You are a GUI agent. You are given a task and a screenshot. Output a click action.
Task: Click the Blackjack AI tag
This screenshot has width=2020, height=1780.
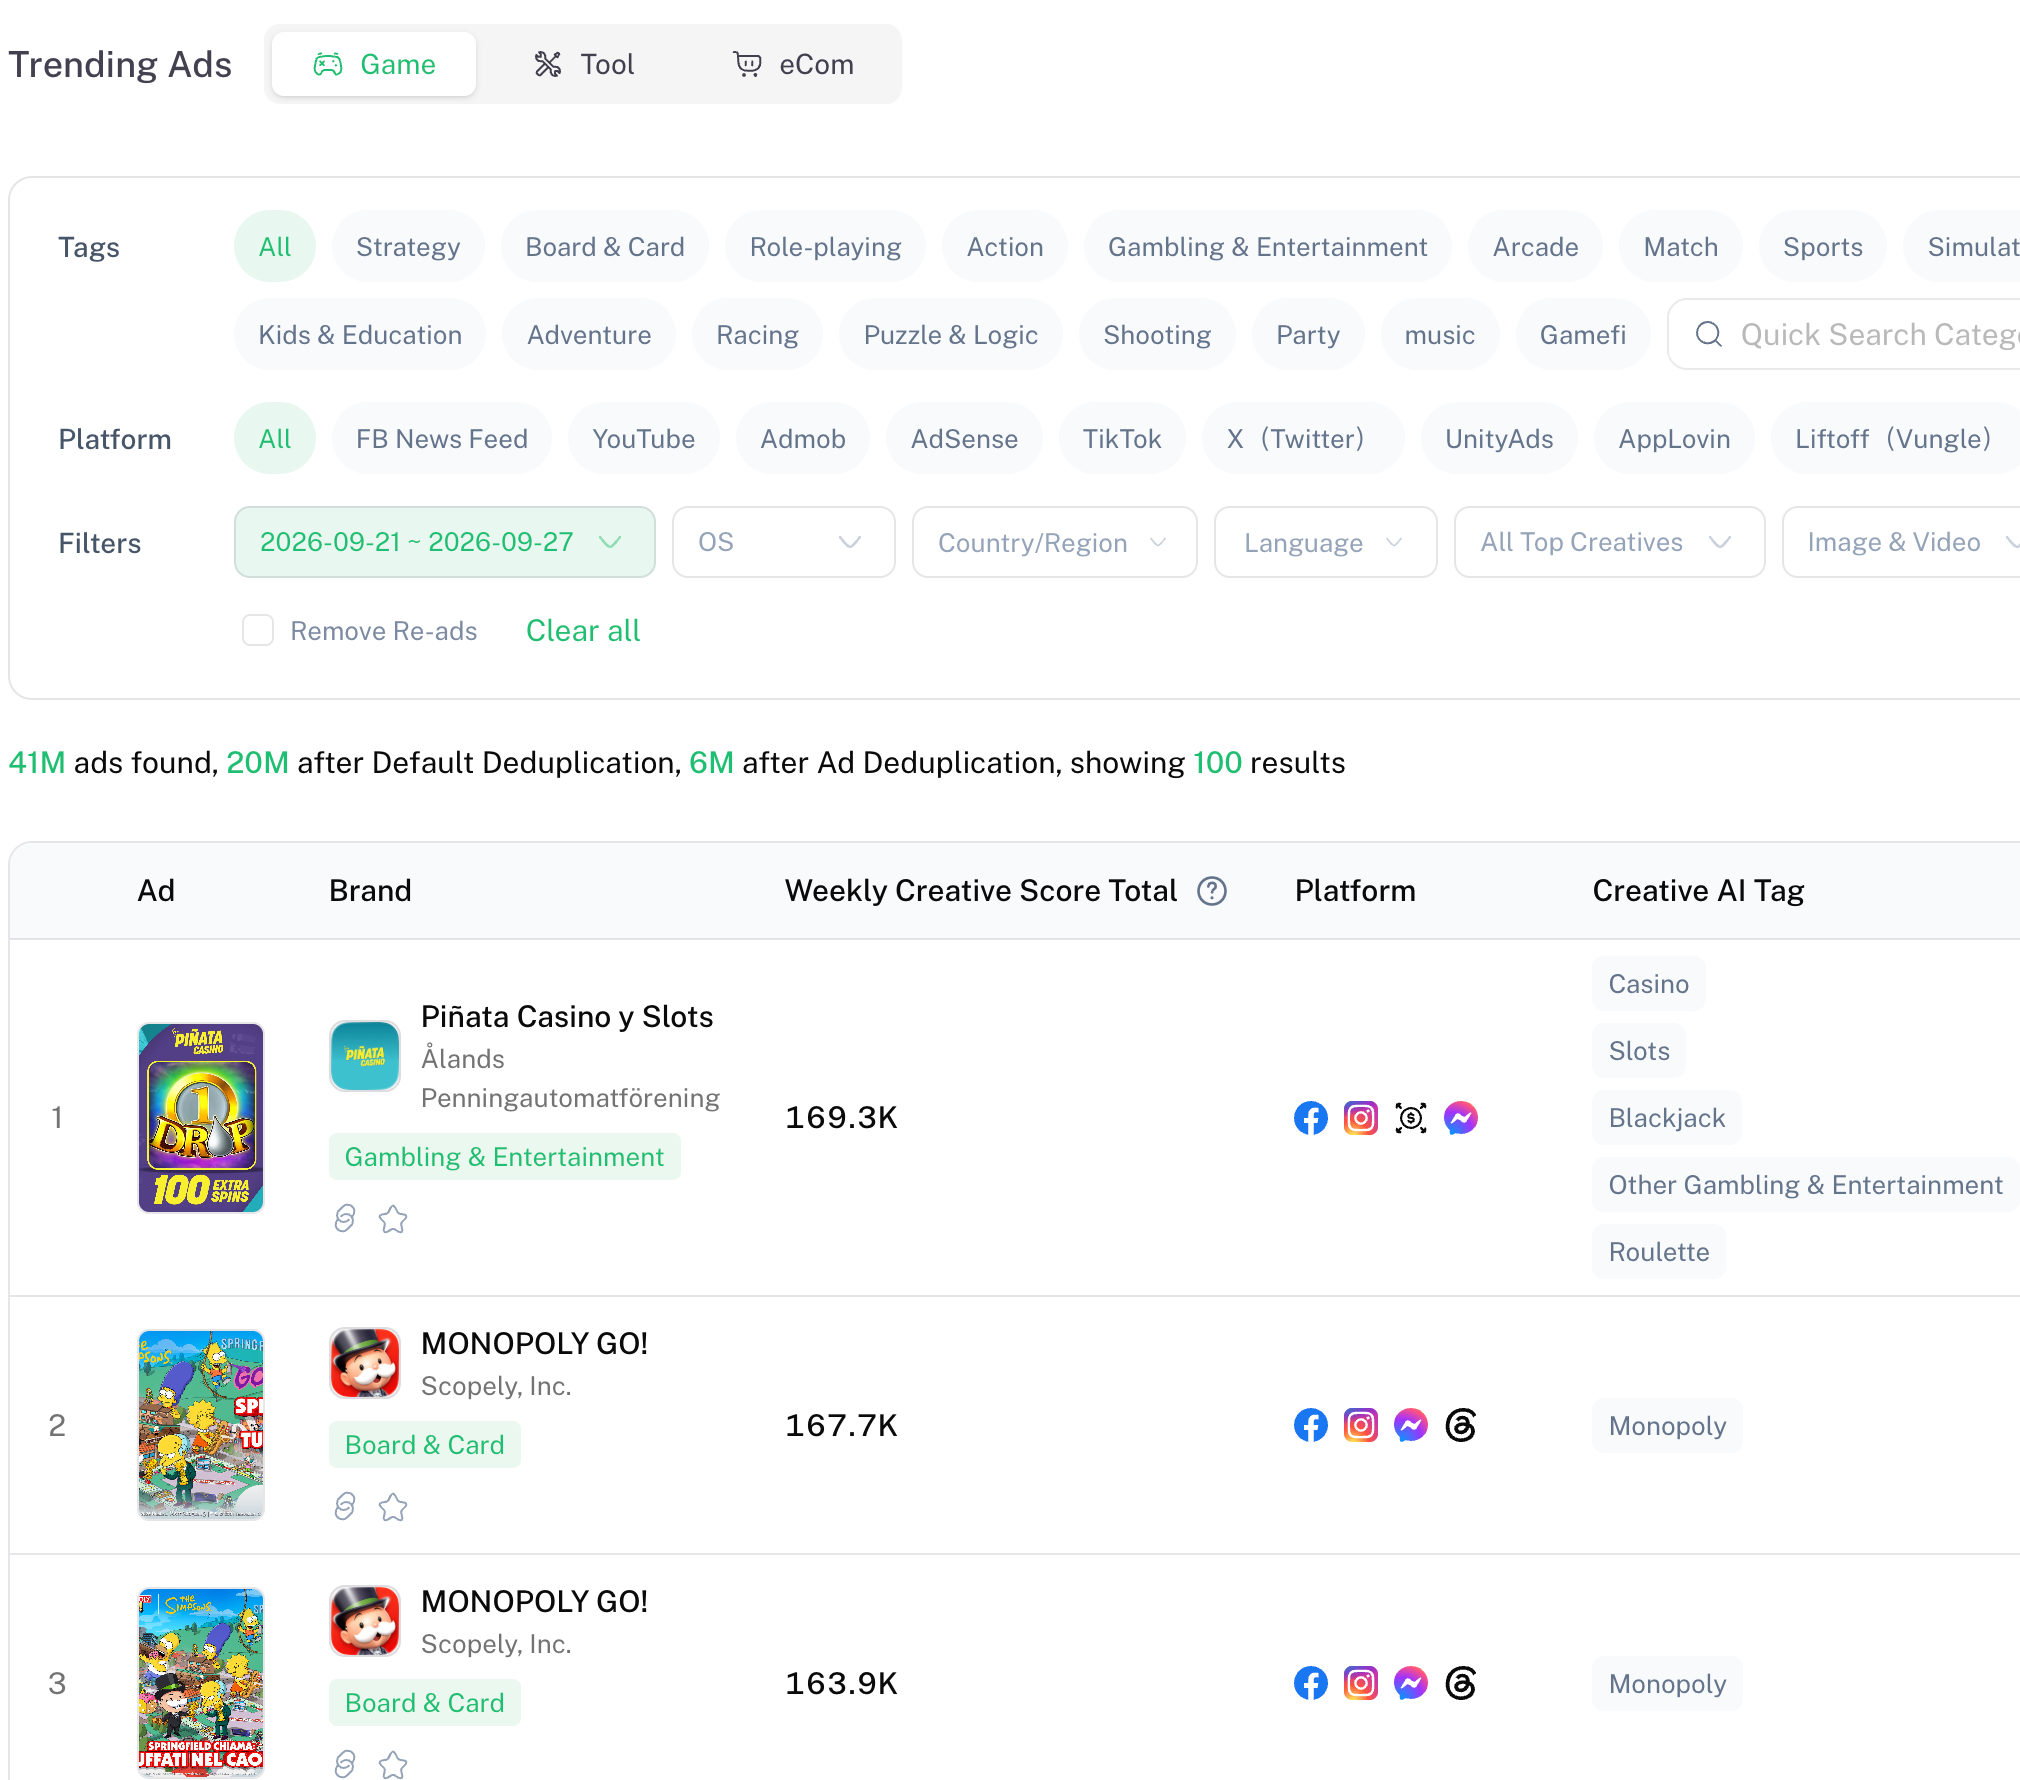(1666, 1118)
